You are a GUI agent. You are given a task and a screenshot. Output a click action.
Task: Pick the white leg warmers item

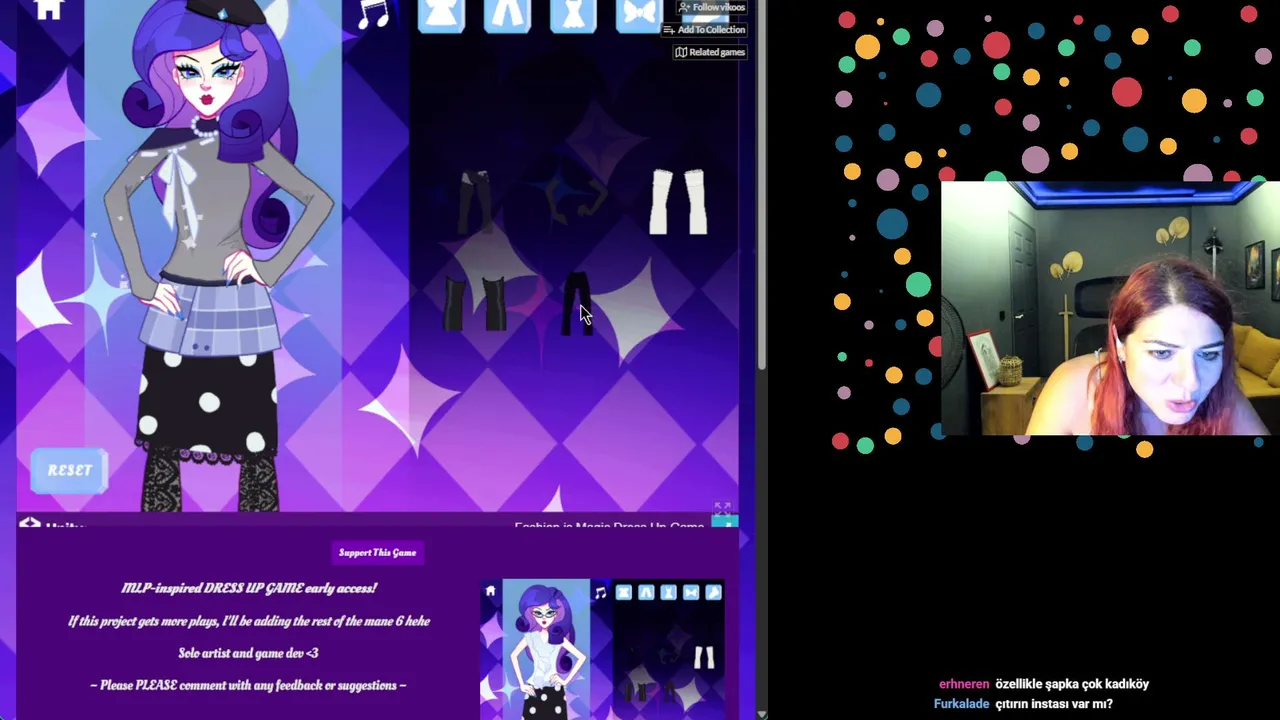click(x=679, y=202)
